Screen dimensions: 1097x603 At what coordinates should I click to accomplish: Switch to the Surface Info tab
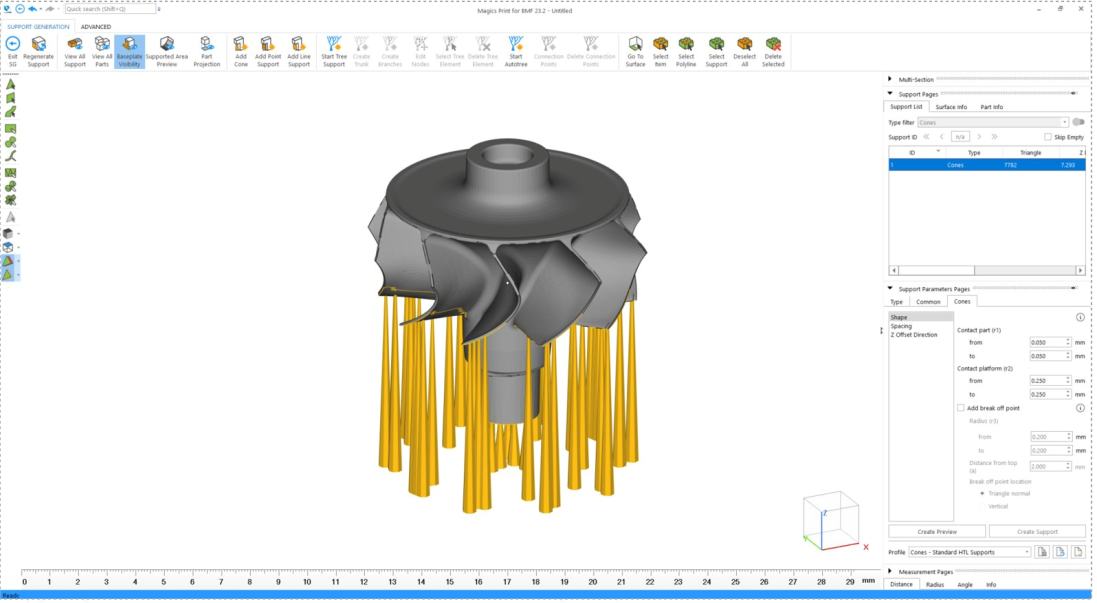[951, 107]
